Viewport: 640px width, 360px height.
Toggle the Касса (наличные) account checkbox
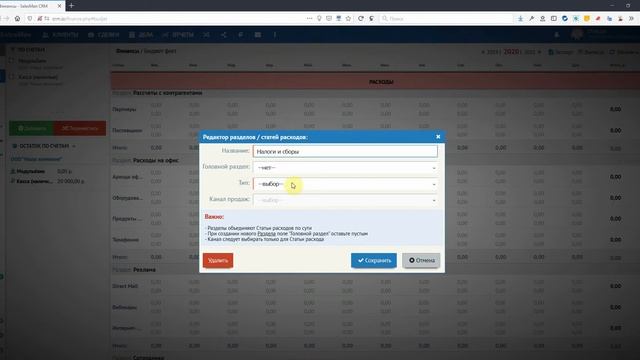click(x=12, y=77)
